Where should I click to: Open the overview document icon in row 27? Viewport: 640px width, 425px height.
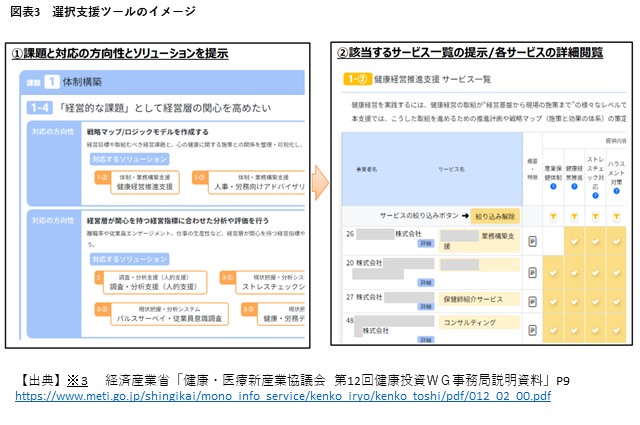point(532,302)
